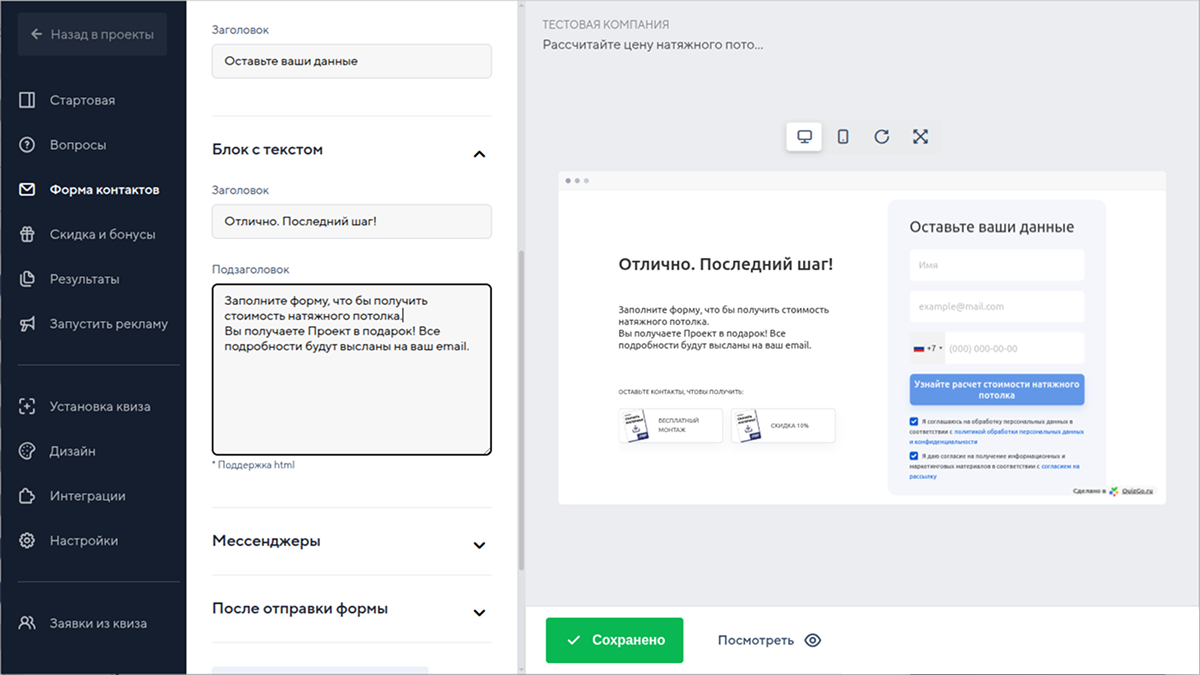Collapse the Блок с текстом section
The width and height of the screenshot is (1200, 675).
479,154
